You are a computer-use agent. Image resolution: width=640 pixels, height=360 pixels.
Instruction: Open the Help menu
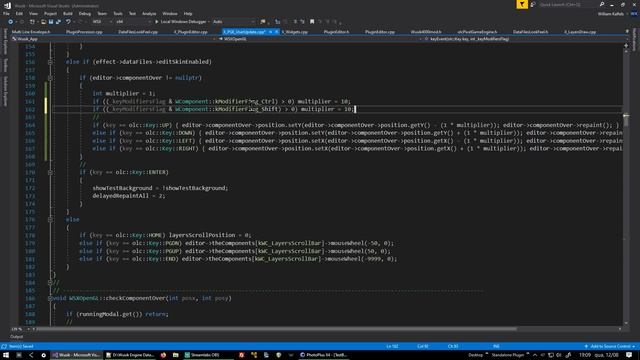(188, 13)
